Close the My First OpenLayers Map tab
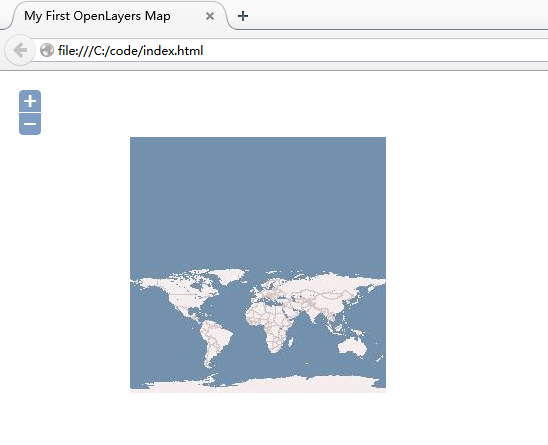The height and width of the screenshot is (445, 548). click(210, 16)
